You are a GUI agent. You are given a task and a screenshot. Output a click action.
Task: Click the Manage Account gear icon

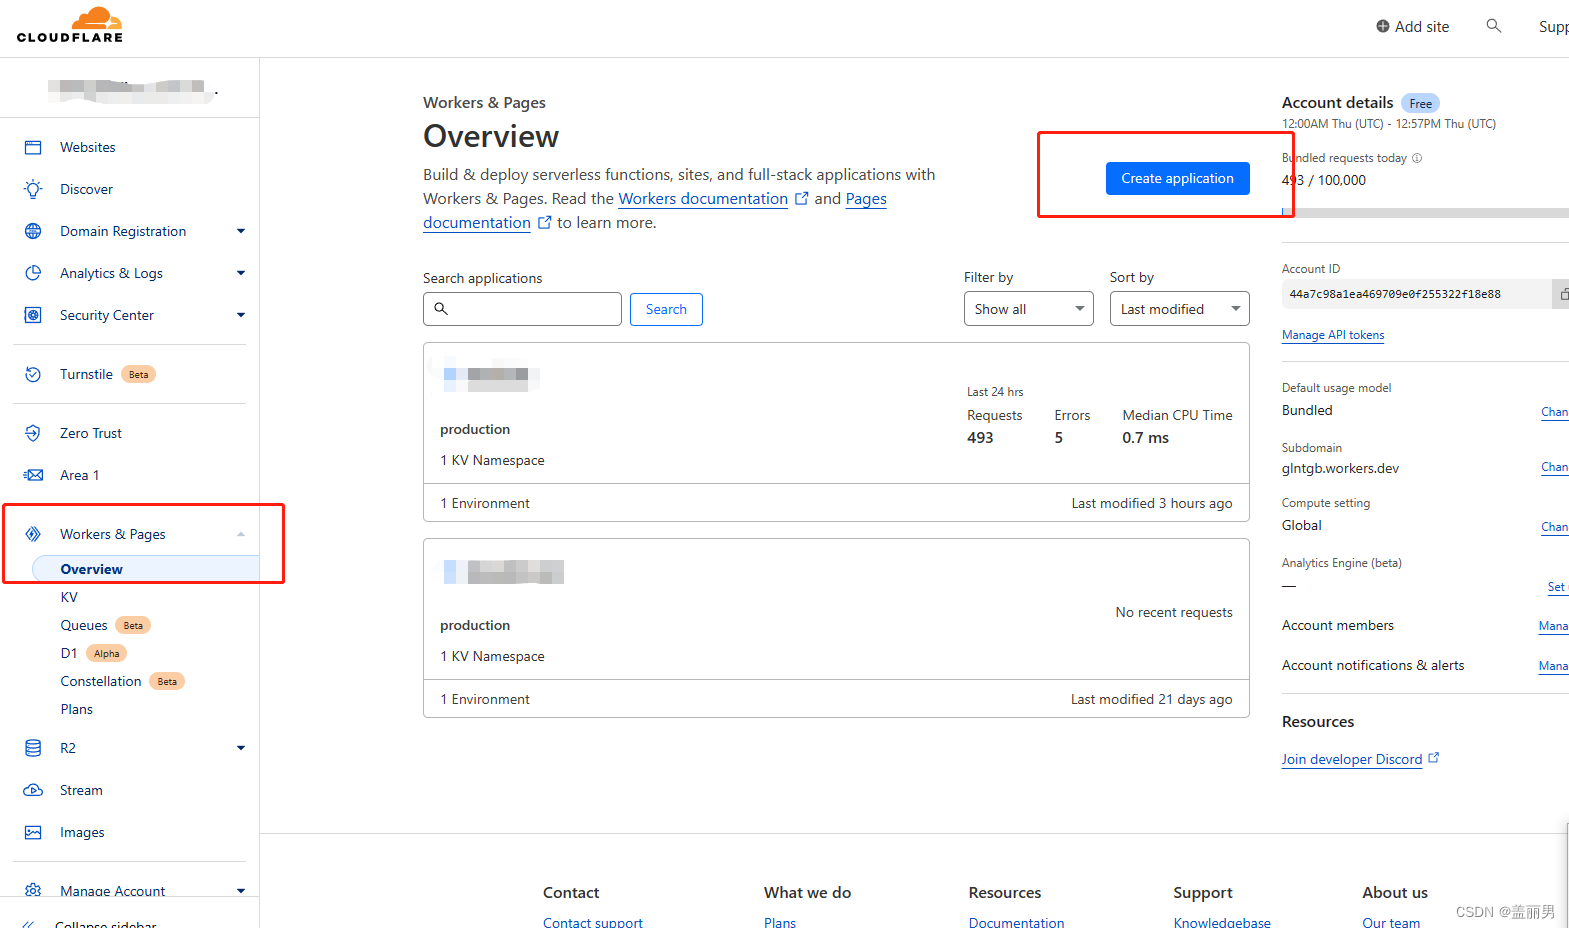33,890
